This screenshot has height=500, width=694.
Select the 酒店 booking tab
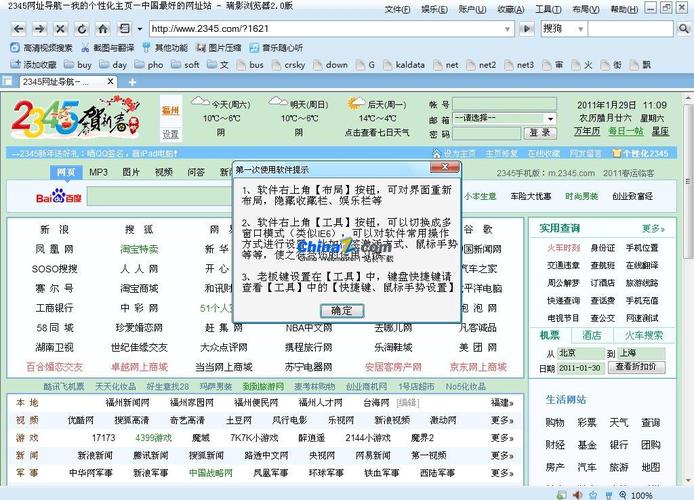[x=591, y=335]
